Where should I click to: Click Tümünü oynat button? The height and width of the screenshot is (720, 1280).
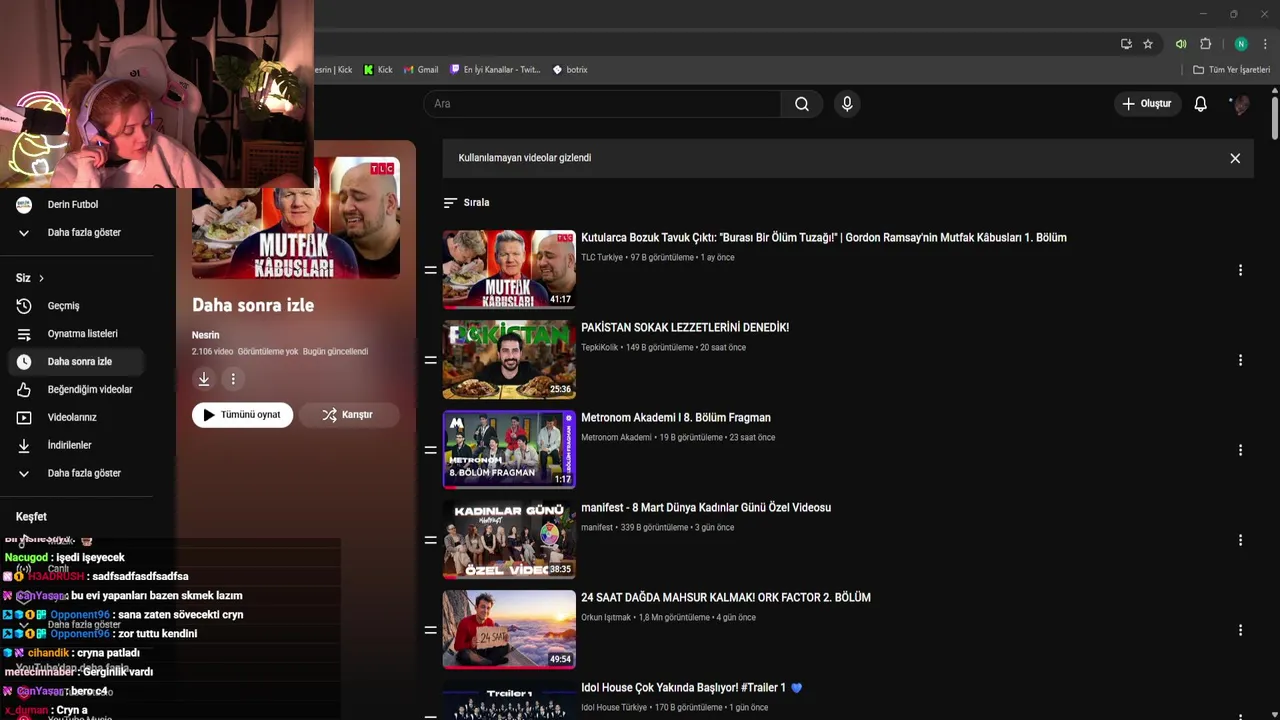242,415
